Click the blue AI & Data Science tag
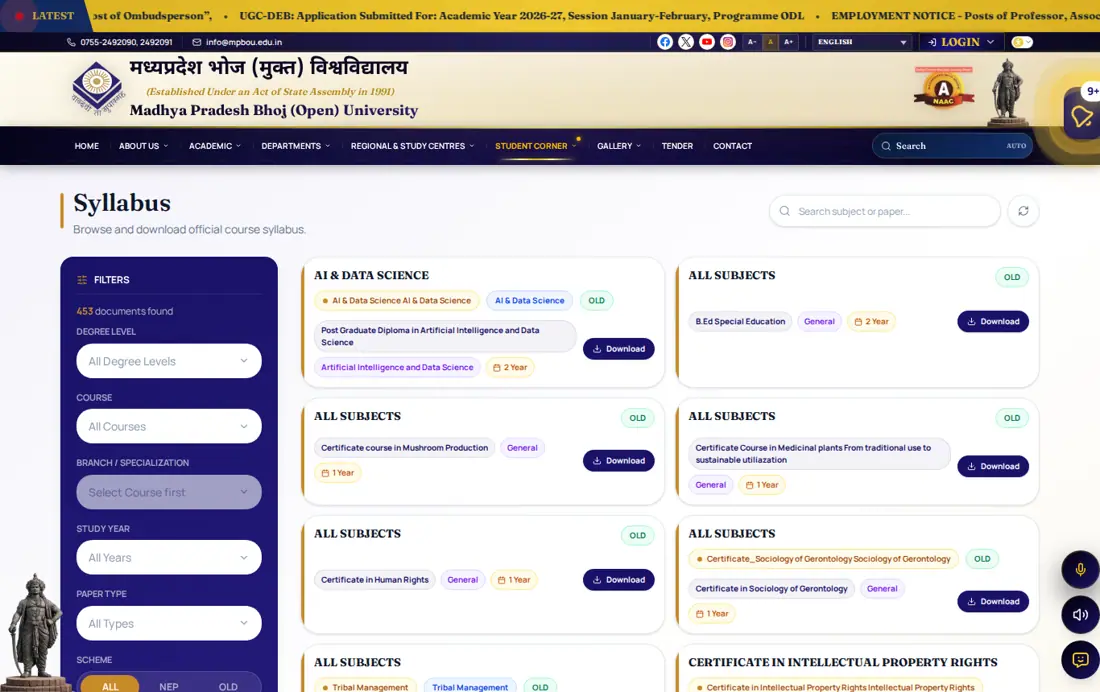Viewport: 1100px width, 692px height. click(x=529, y=300)
